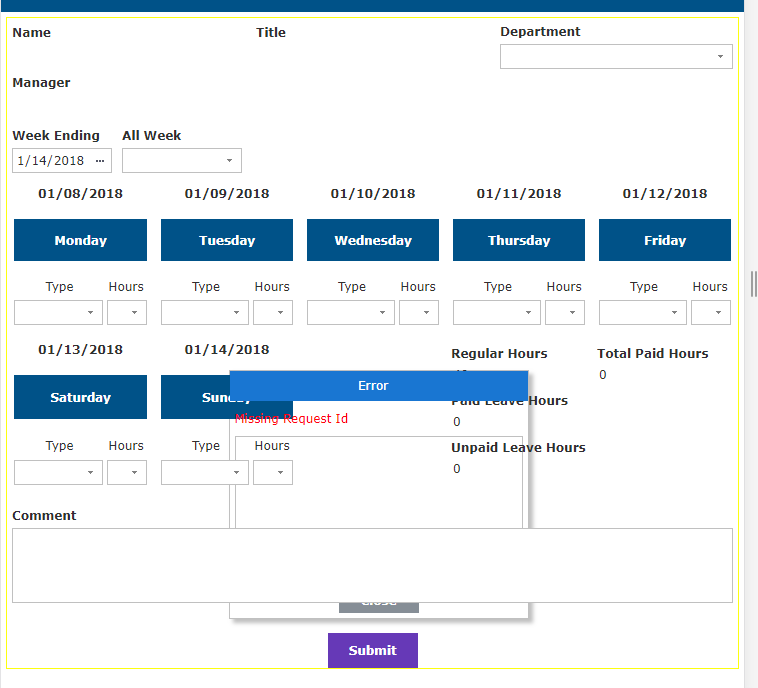The width and height of the screenshot is (758, 688).
Task: Click the Saturday day button
Action: (80, 397)
